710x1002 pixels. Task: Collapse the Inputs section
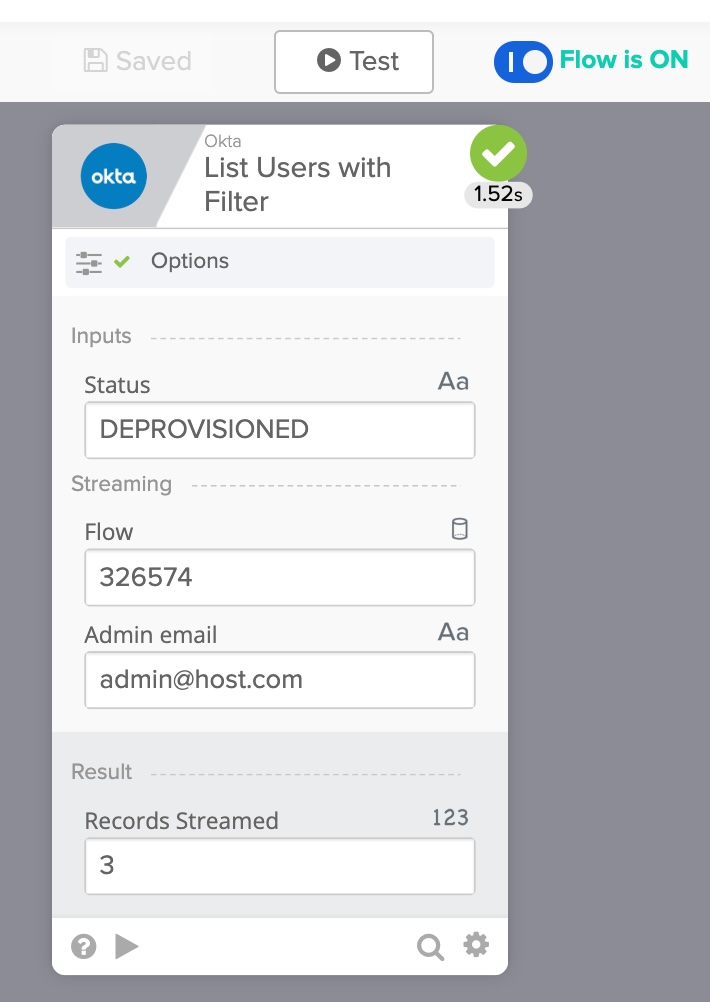100,336
